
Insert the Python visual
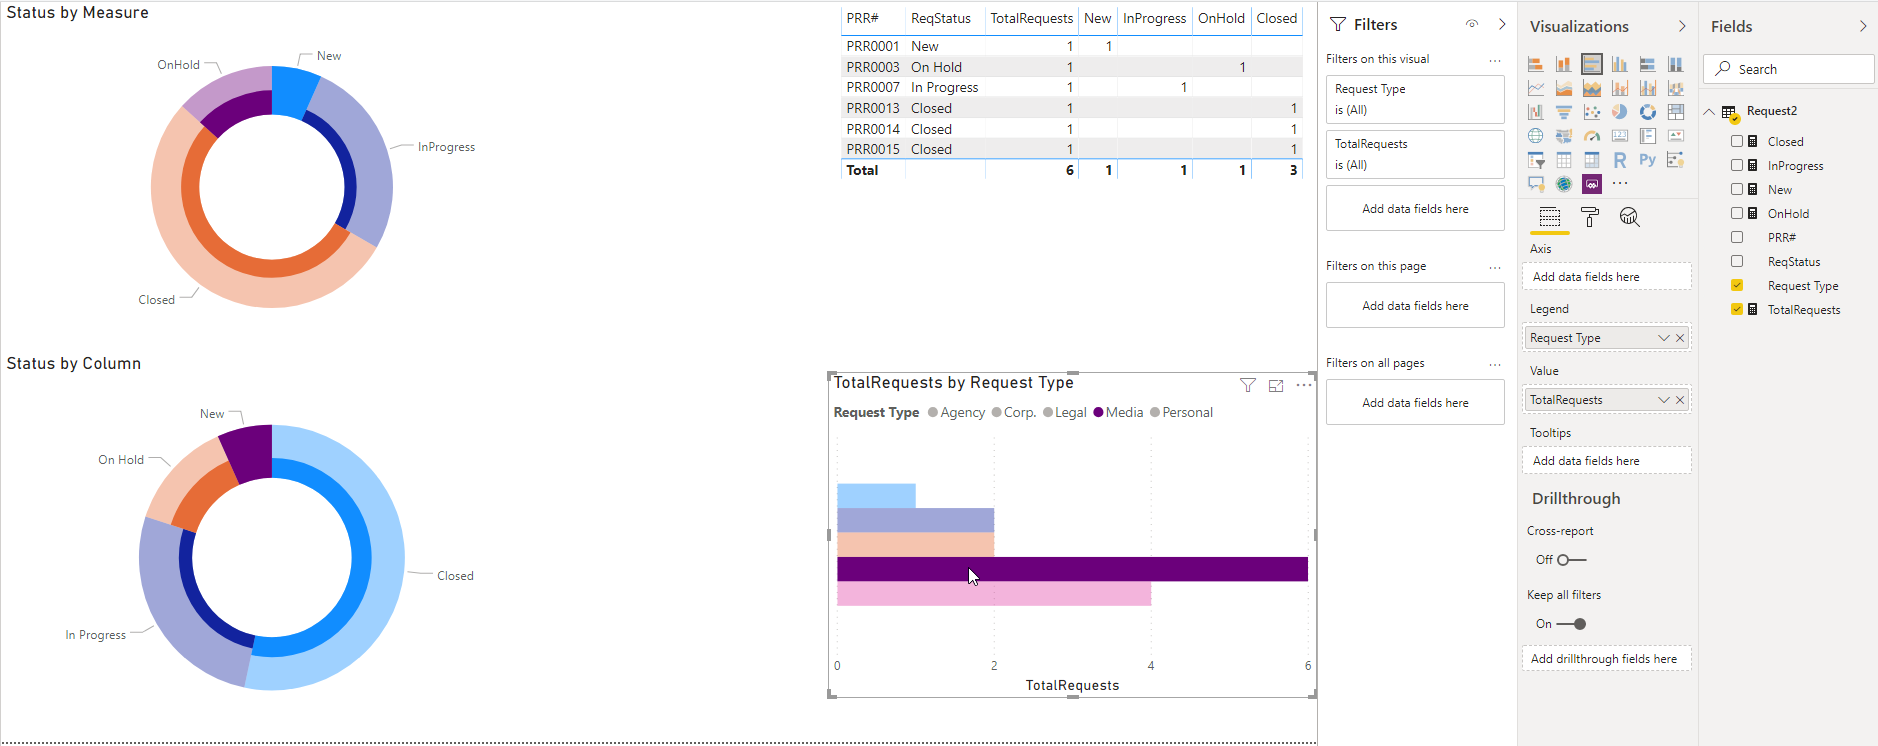coord(1647,160)
